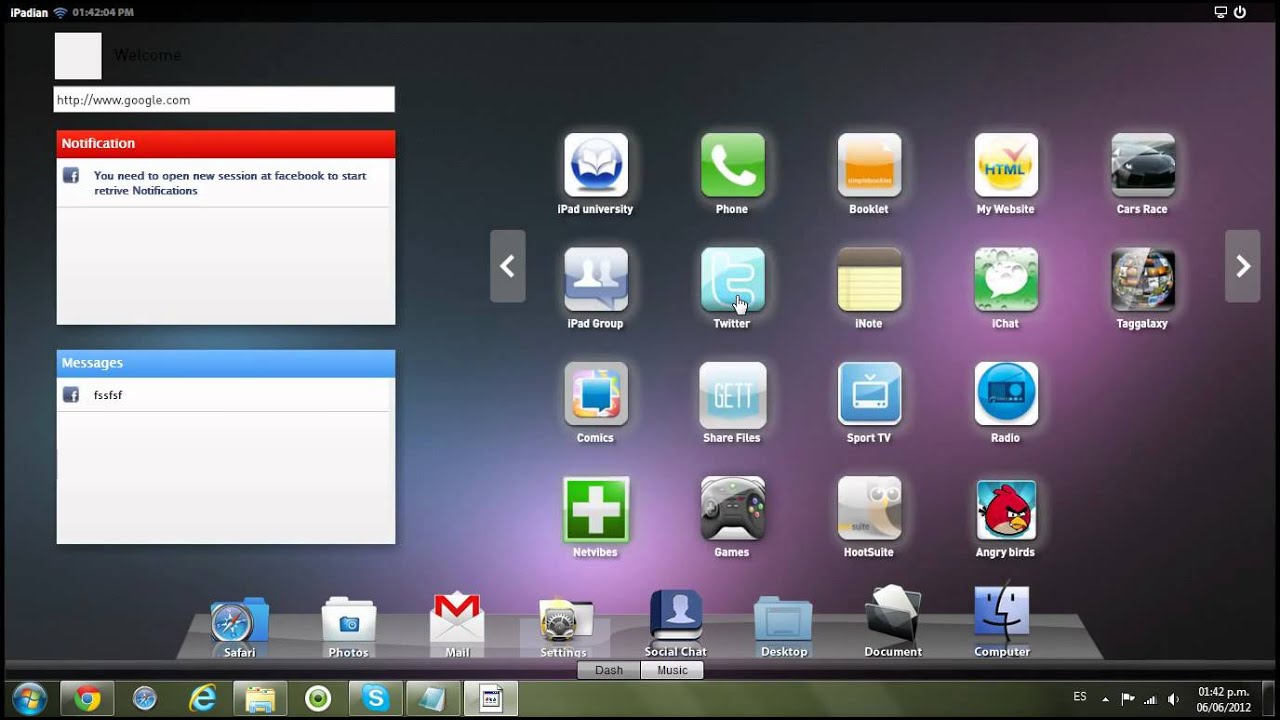The height and width of the screenshot is (720, 1280).
Task: Click the ES language indicator
Action: click(1080, 696)
